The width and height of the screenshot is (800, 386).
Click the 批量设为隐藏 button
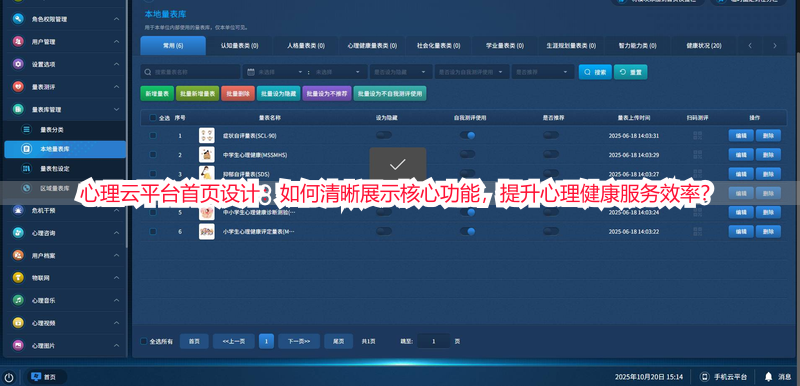279,94
